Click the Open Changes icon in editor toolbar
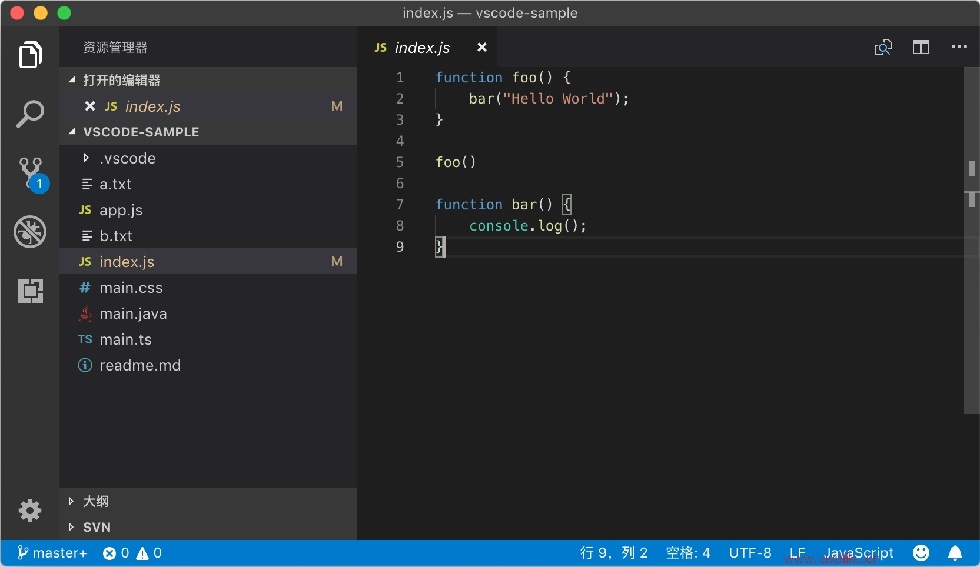The height and width of the screenshot is (567, 980). point(883,48)
